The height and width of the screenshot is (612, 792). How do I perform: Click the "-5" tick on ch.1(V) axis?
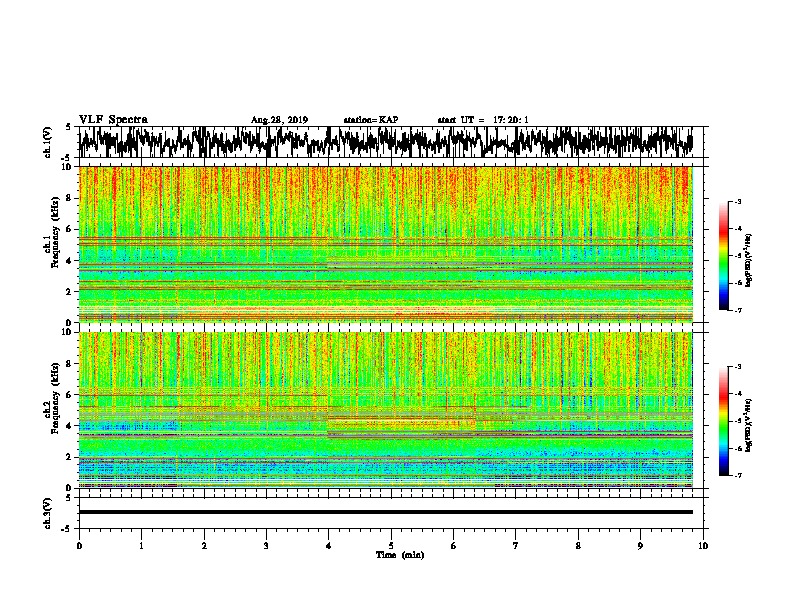(x=67, y=158)
